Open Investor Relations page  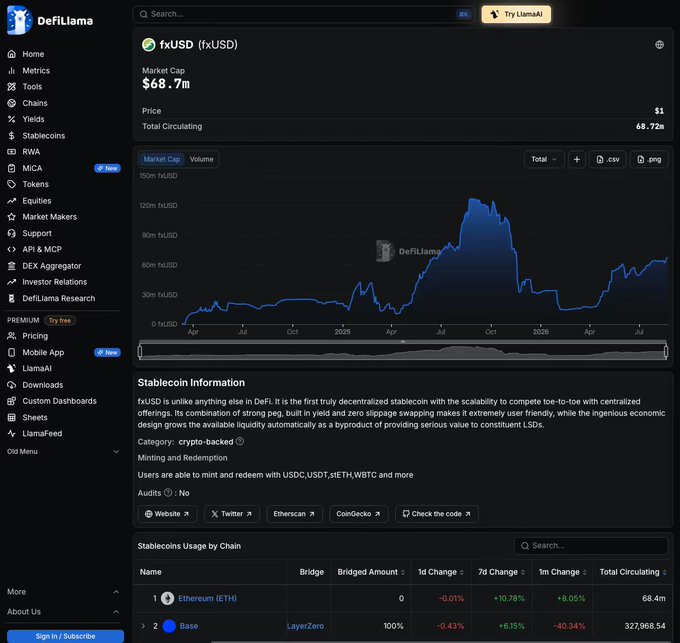pos(54,282)
